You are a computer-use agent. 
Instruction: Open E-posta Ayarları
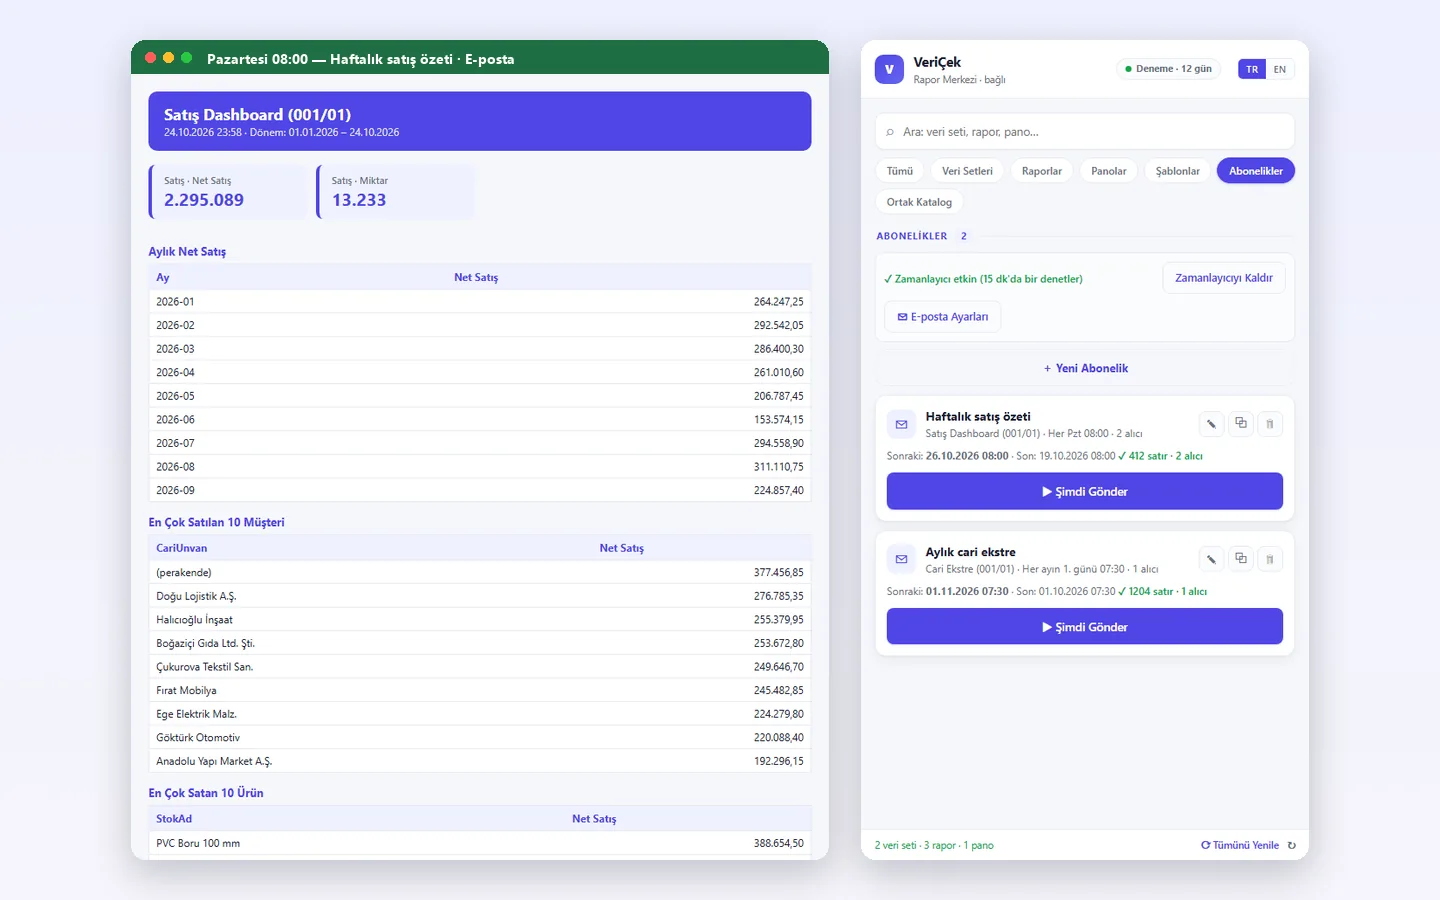[x=943, y=317]
